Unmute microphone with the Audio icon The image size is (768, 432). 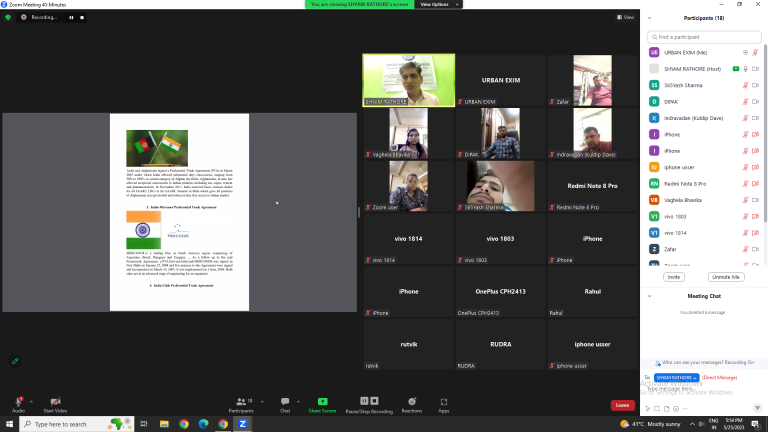click(x=17, y=402)
